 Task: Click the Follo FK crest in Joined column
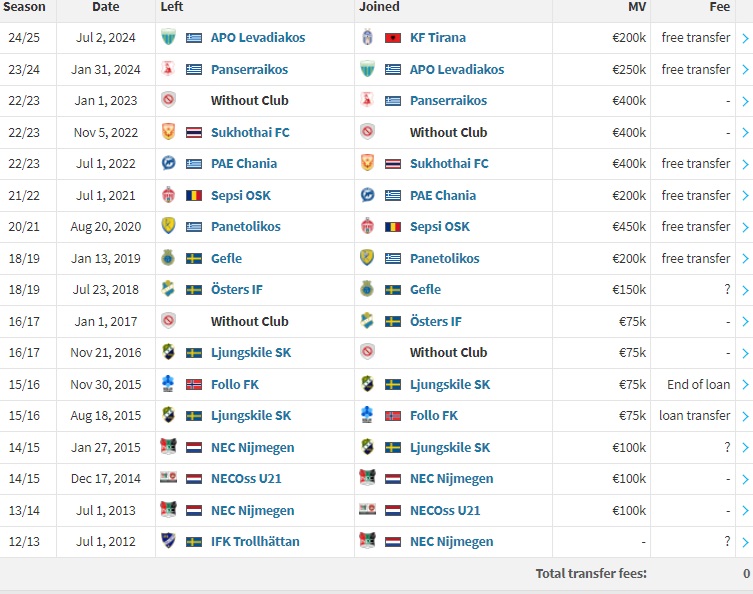(367, 415)
